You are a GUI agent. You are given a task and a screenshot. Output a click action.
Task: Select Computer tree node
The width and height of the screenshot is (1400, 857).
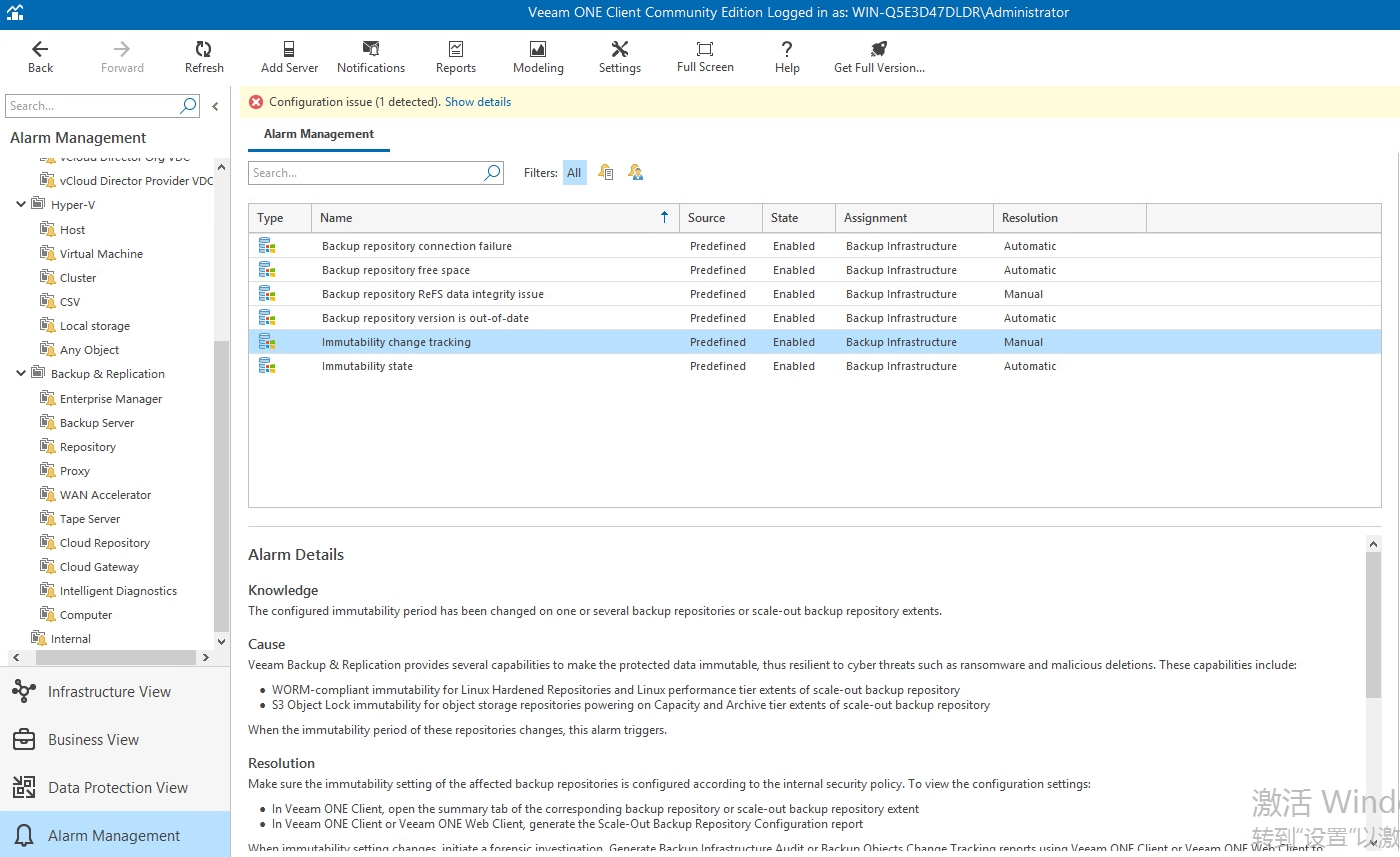tap(85, 615)
